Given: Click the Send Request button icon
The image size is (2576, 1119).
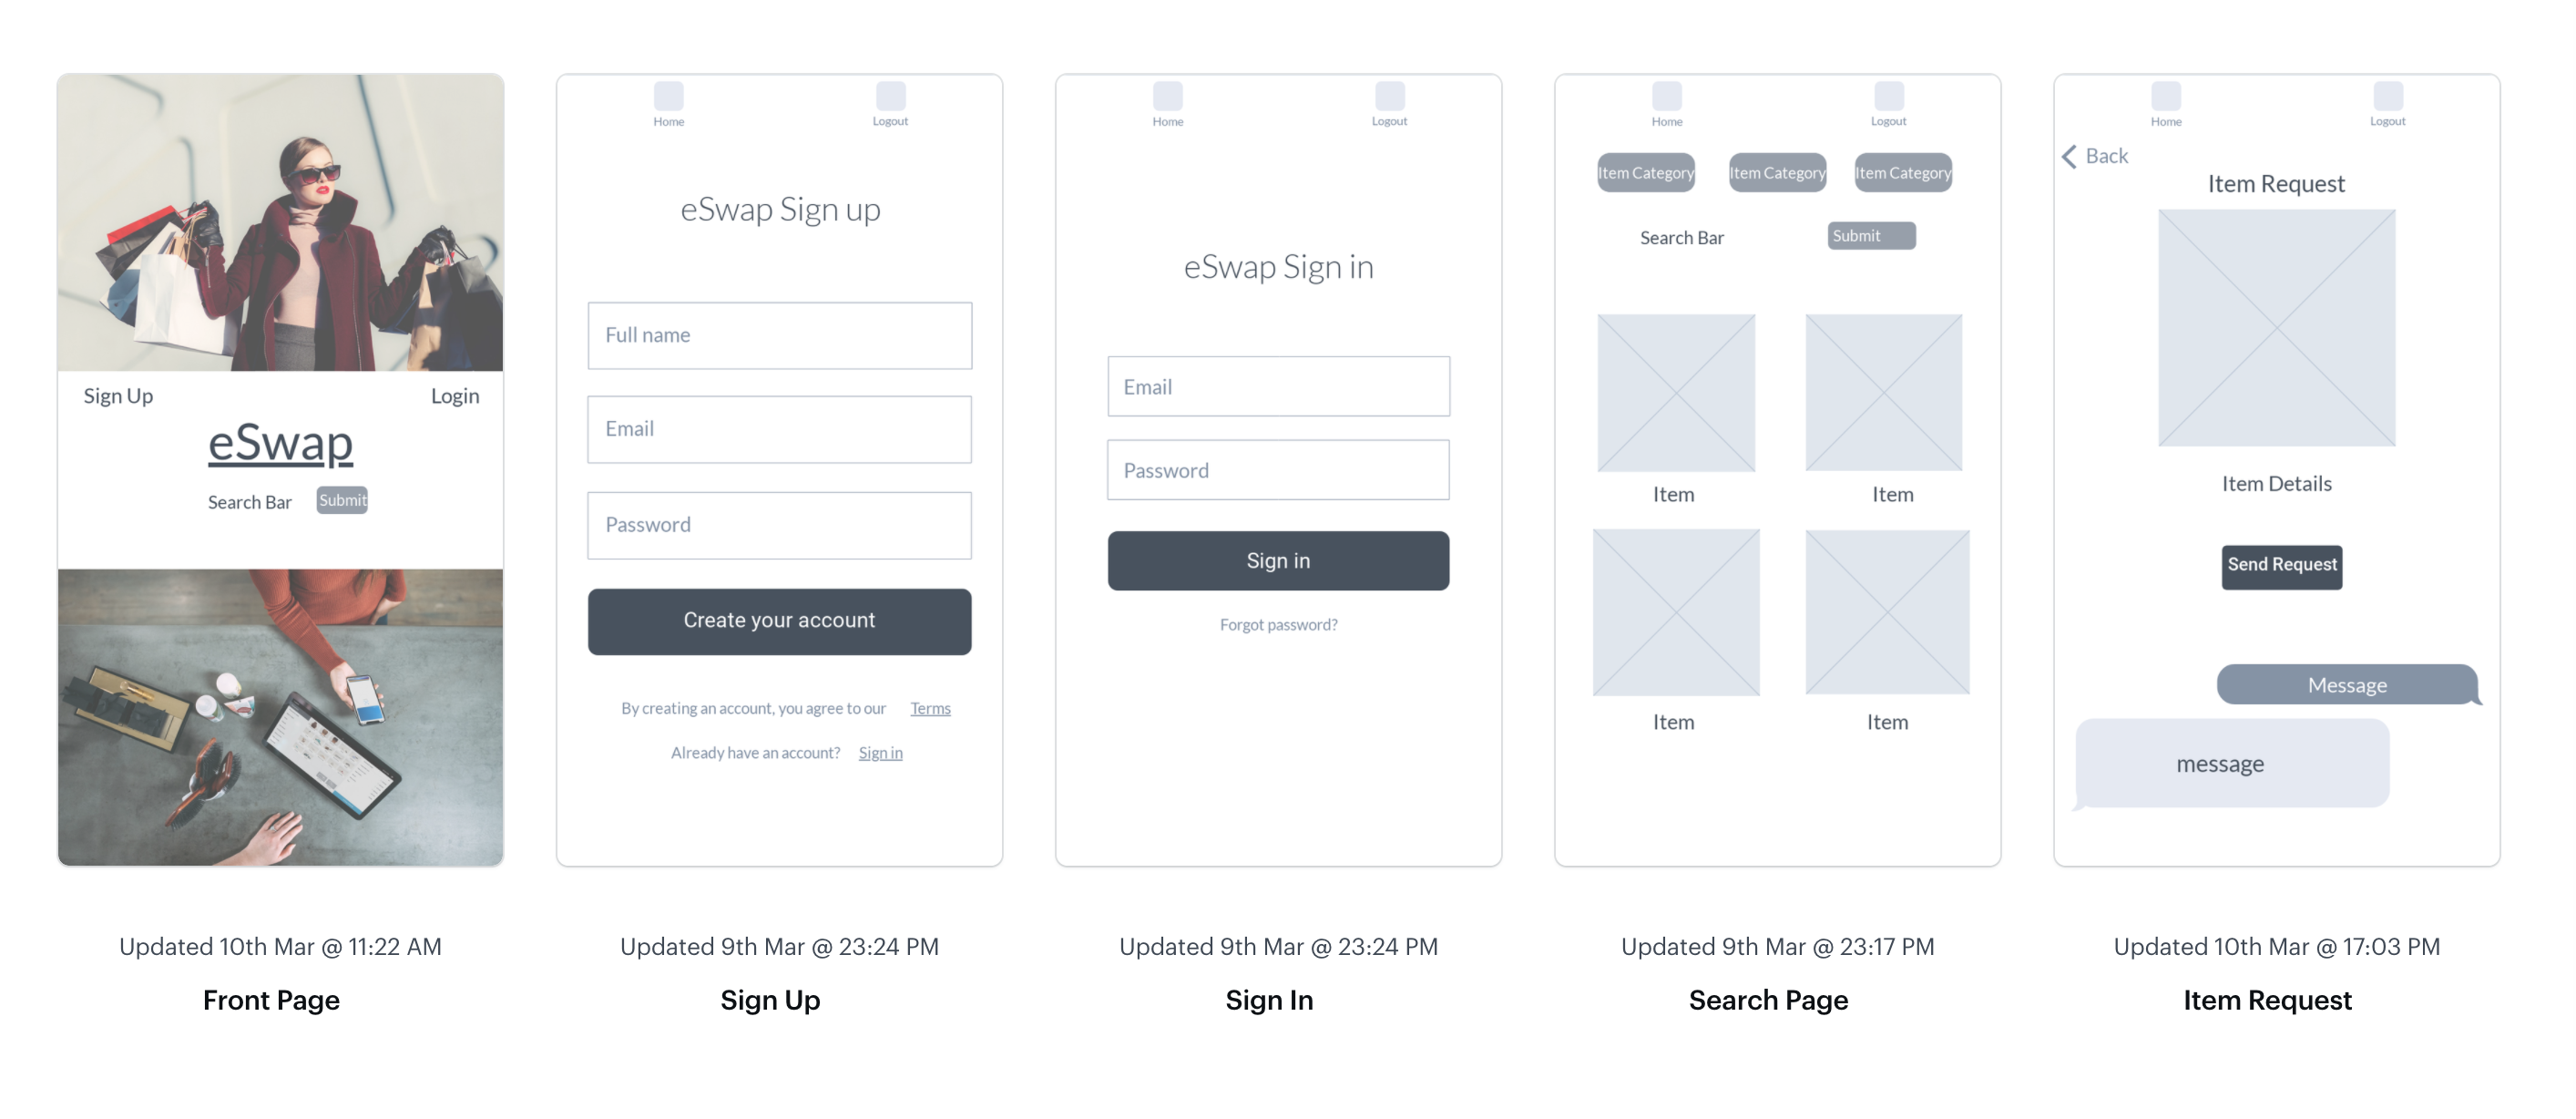Looking at the screenshot, I should [2280, 565].
